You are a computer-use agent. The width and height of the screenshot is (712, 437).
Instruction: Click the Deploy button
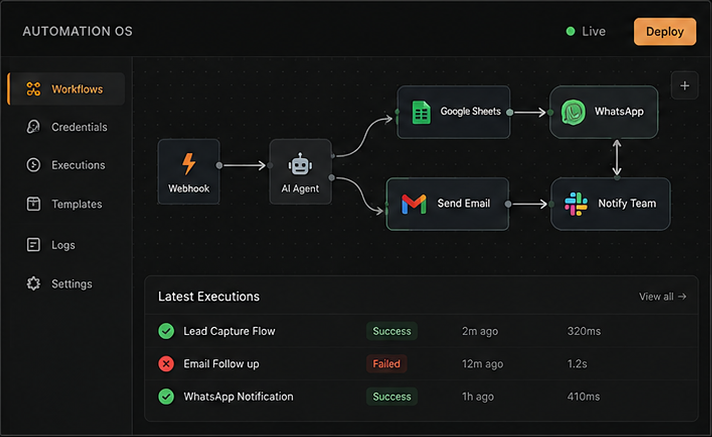[x=665, y=31]
